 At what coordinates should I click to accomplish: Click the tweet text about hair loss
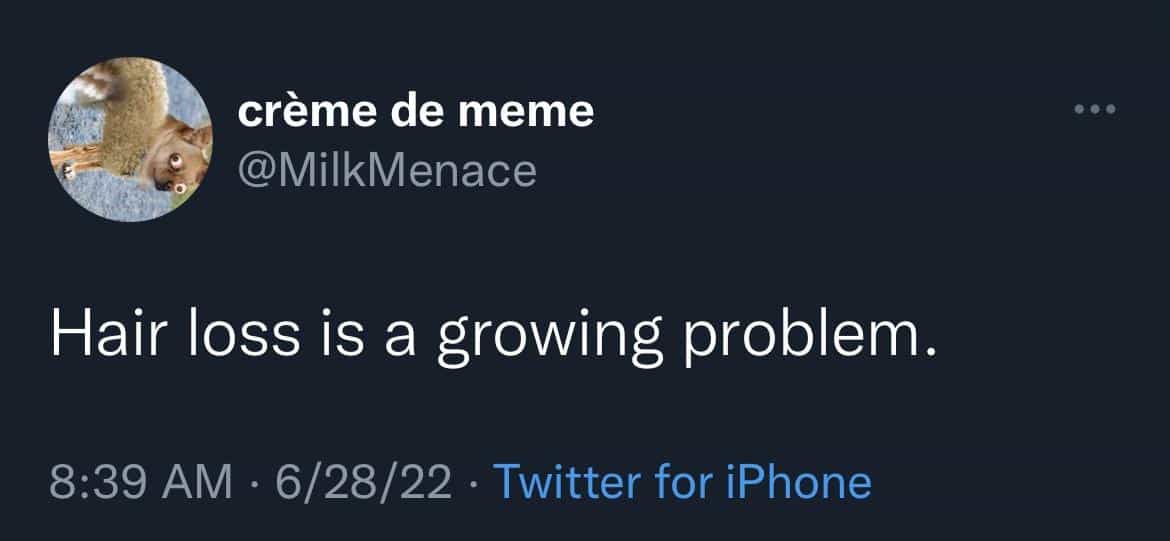click(x=495, y=338)
